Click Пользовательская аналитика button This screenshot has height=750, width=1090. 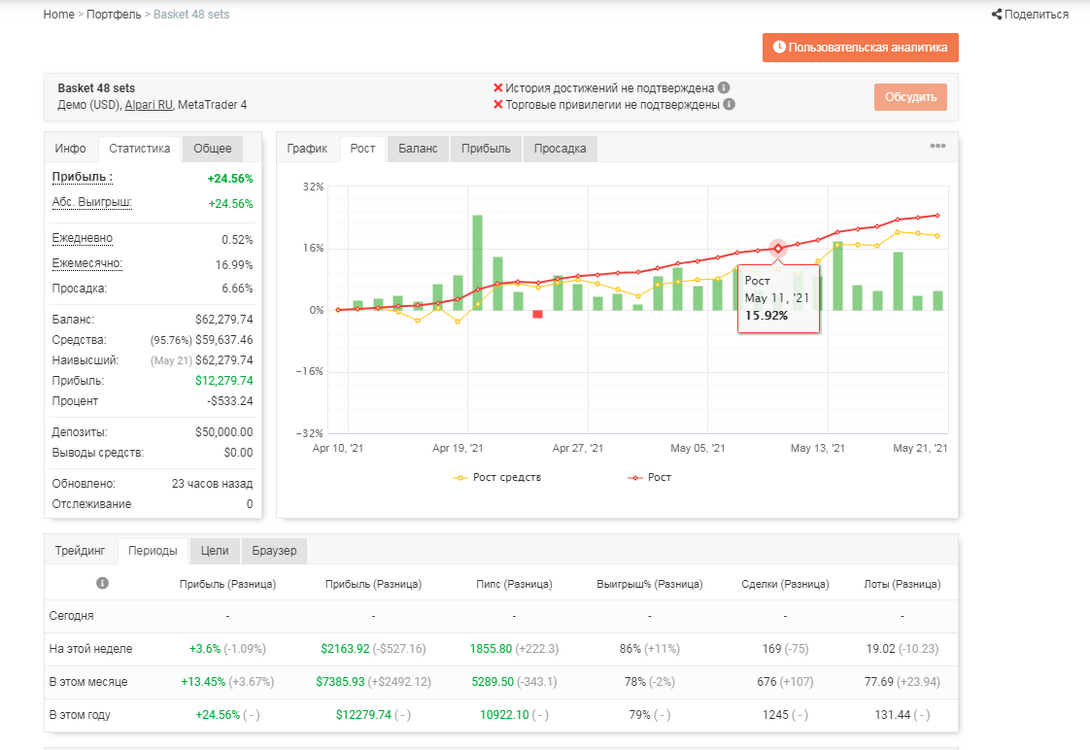(861, 47)
